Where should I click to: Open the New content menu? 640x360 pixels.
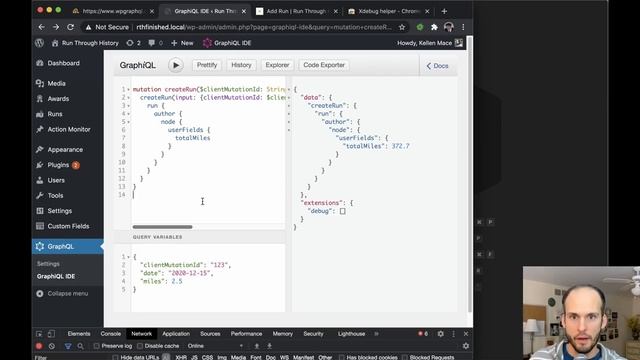pos(182,43)
